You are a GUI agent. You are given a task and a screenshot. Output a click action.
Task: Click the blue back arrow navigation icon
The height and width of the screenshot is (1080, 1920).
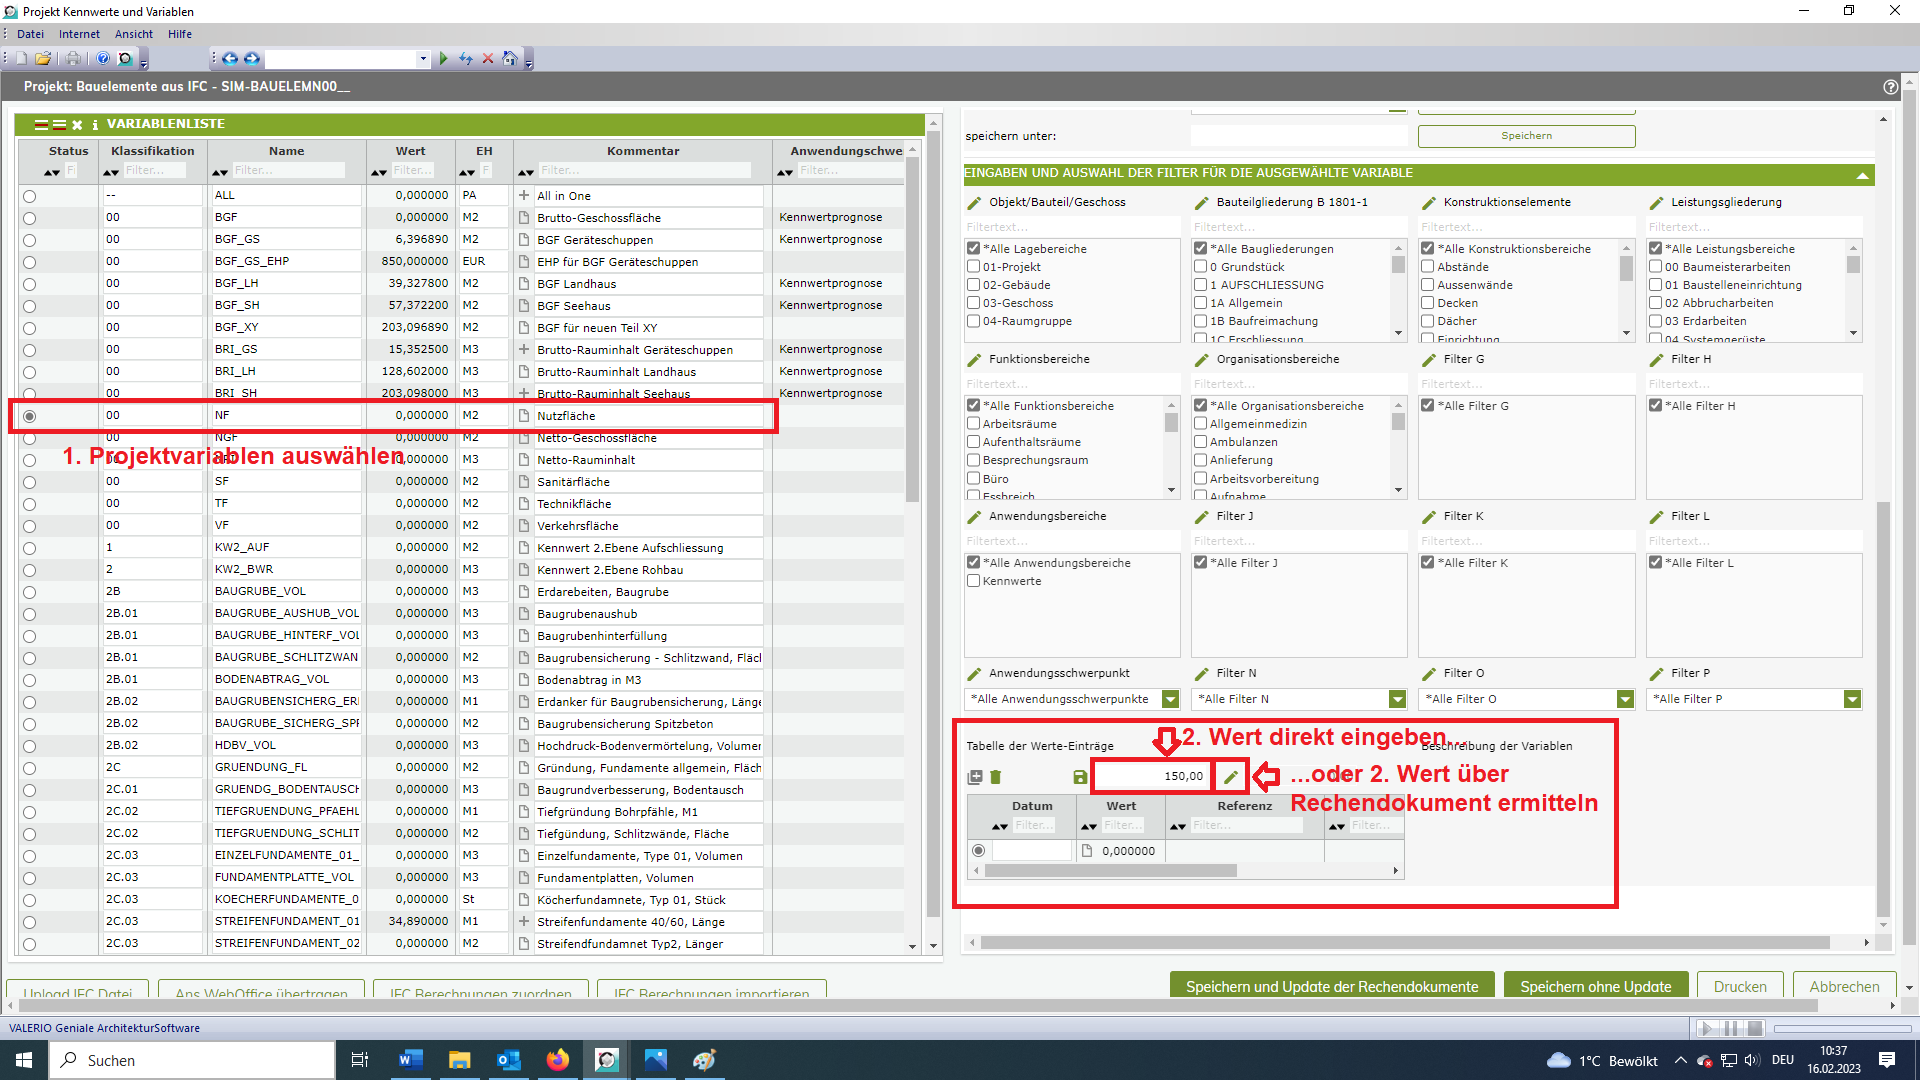click(x=230, y=59)
